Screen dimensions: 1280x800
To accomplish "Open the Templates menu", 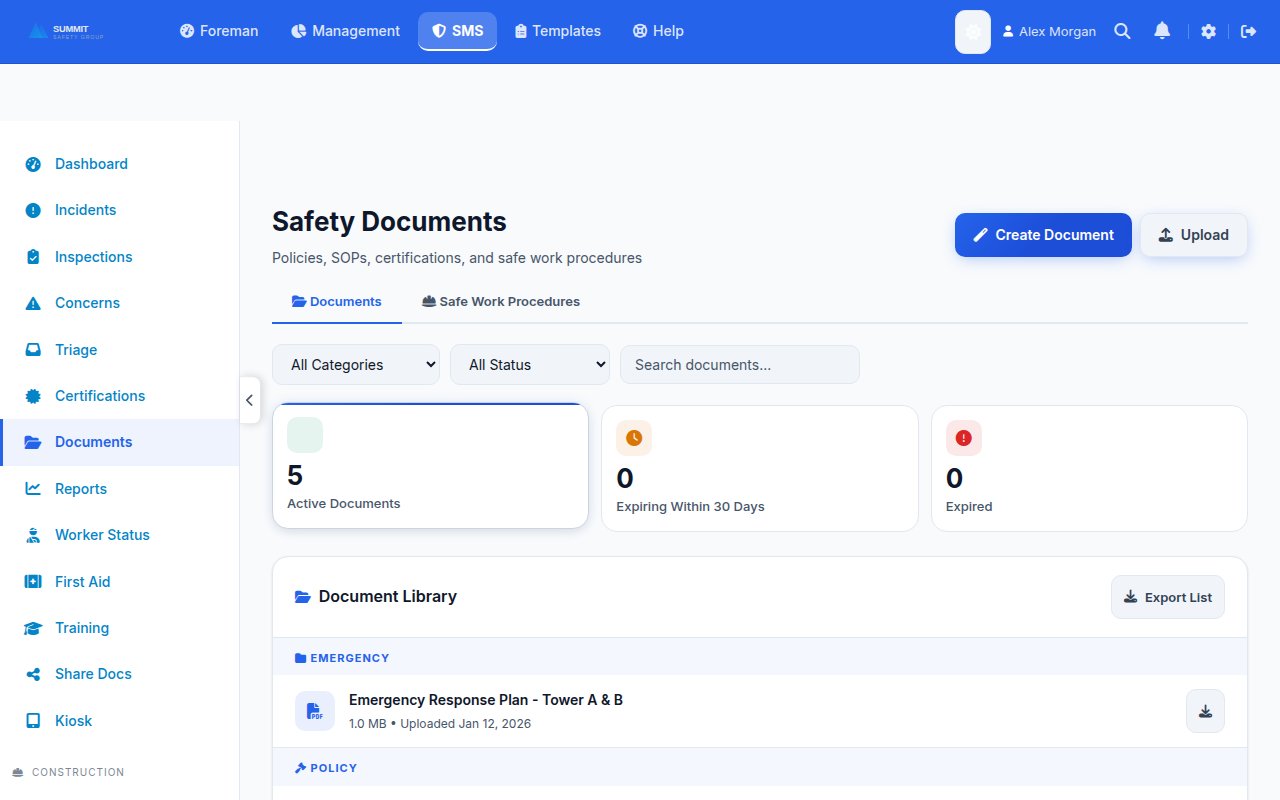I will tap(557, 31).
